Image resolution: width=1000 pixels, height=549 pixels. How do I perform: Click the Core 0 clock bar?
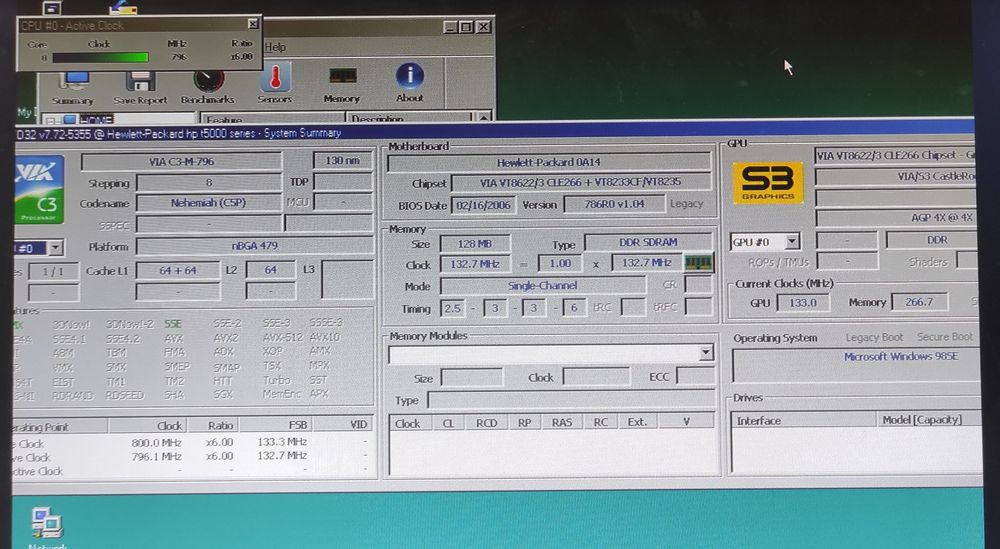point(100,57)
